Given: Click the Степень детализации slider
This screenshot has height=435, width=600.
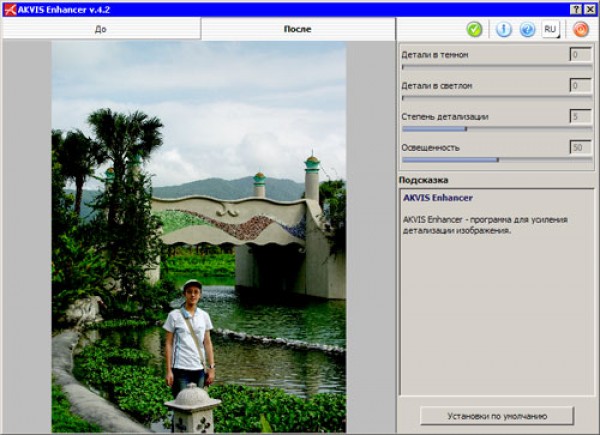Looking at the screenshot, I should pyautogui.click(x=497, y=129).
